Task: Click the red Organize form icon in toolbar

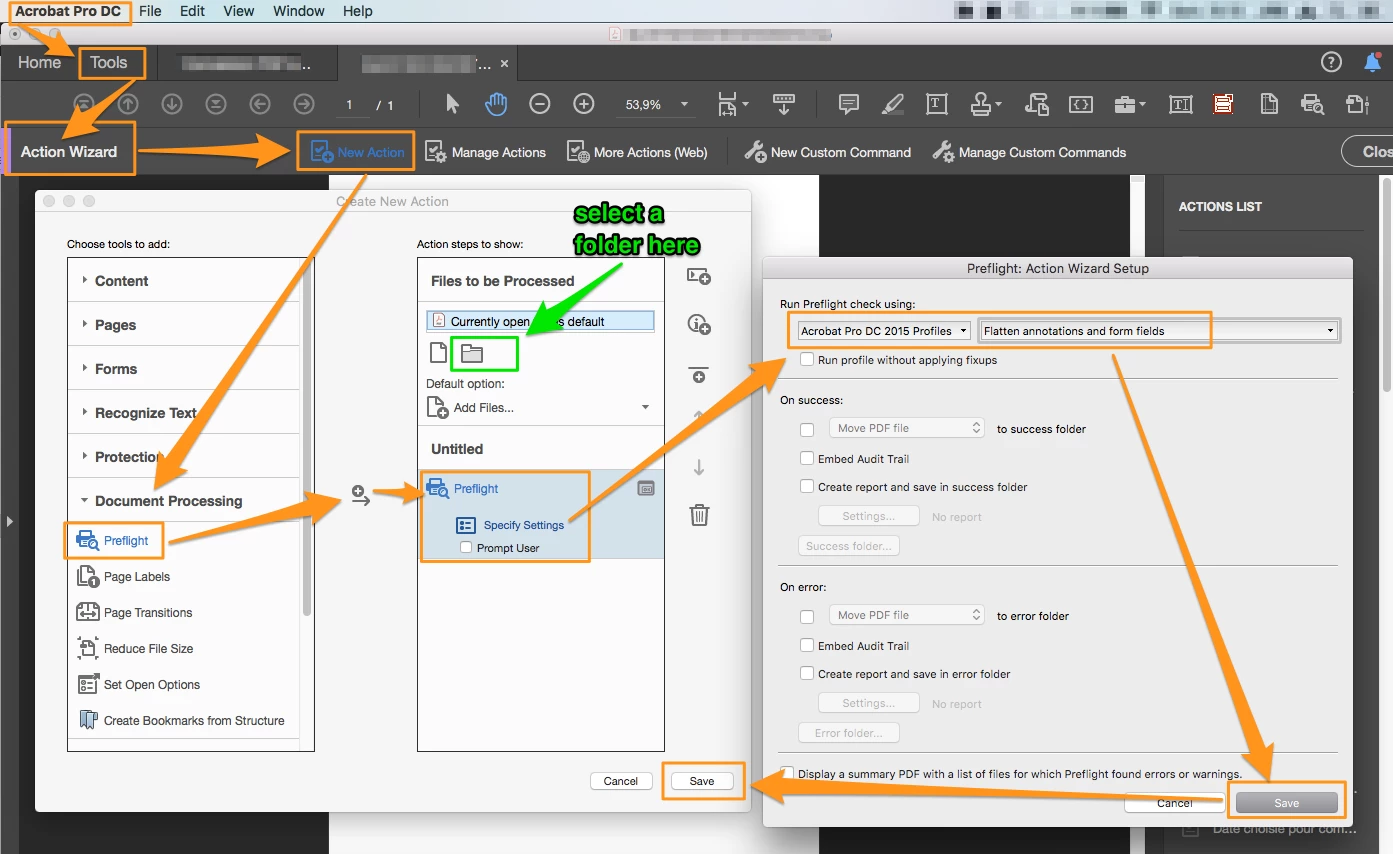Action: 1223,104
